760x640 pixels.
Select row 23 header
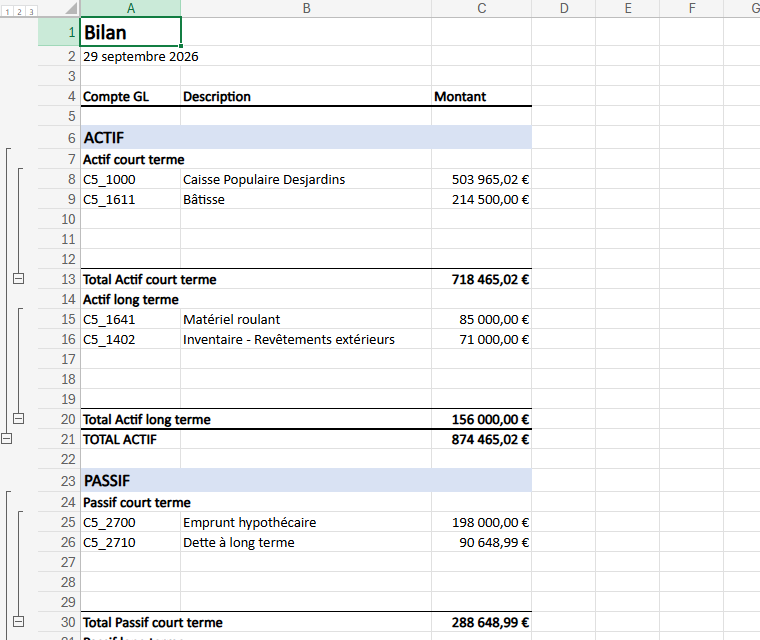coord(59,480)
